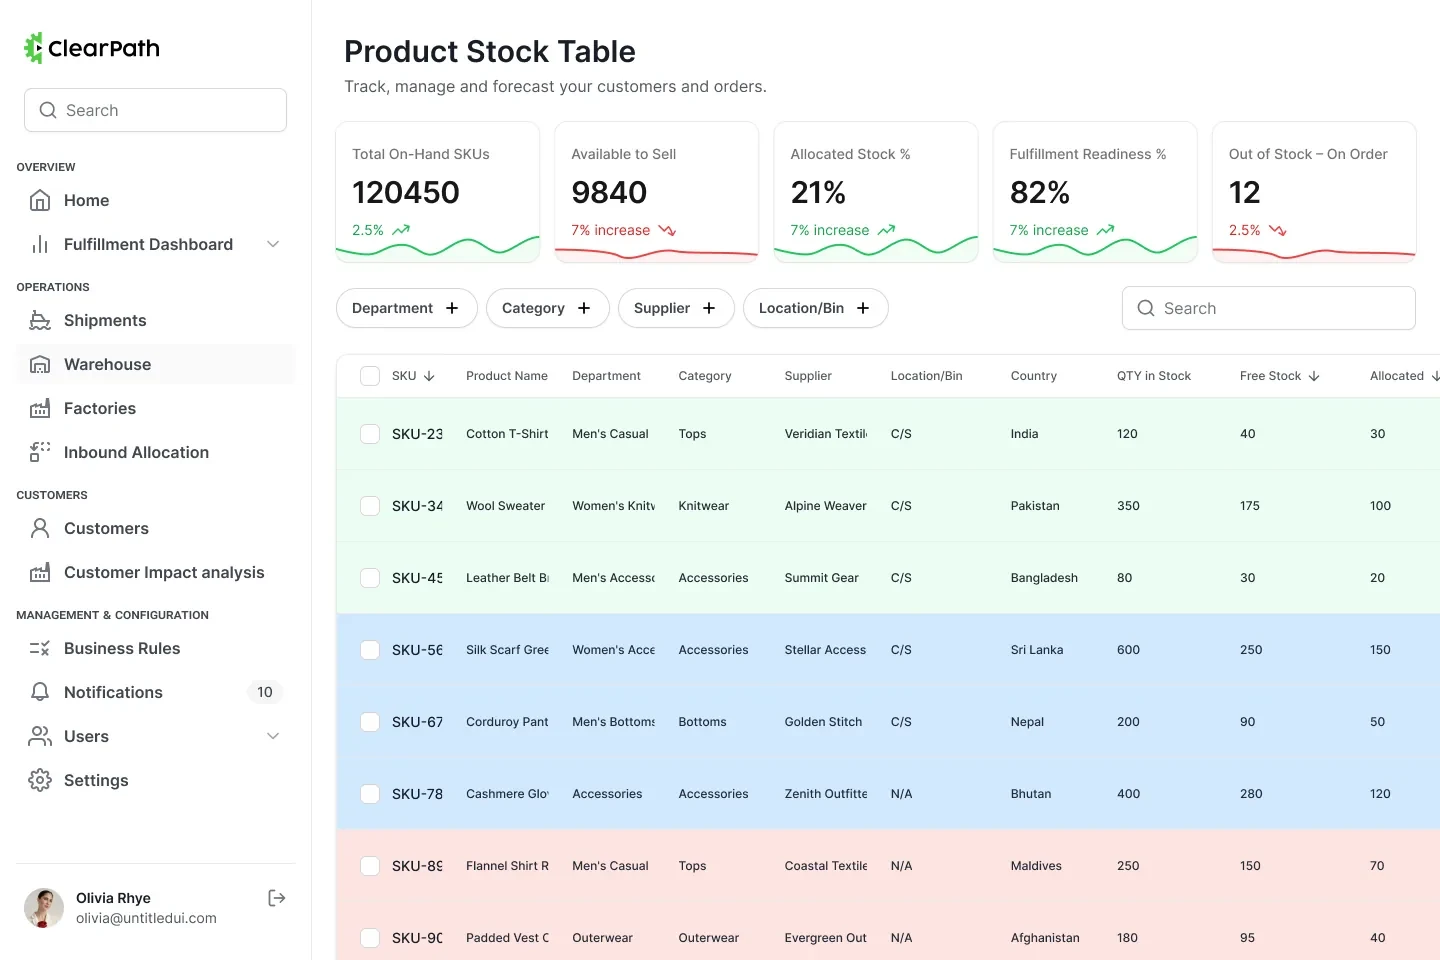This screenshot has height=960, width=1440.
Task: Click the Inbound Allocation icon
Action: tap(40, 452)
